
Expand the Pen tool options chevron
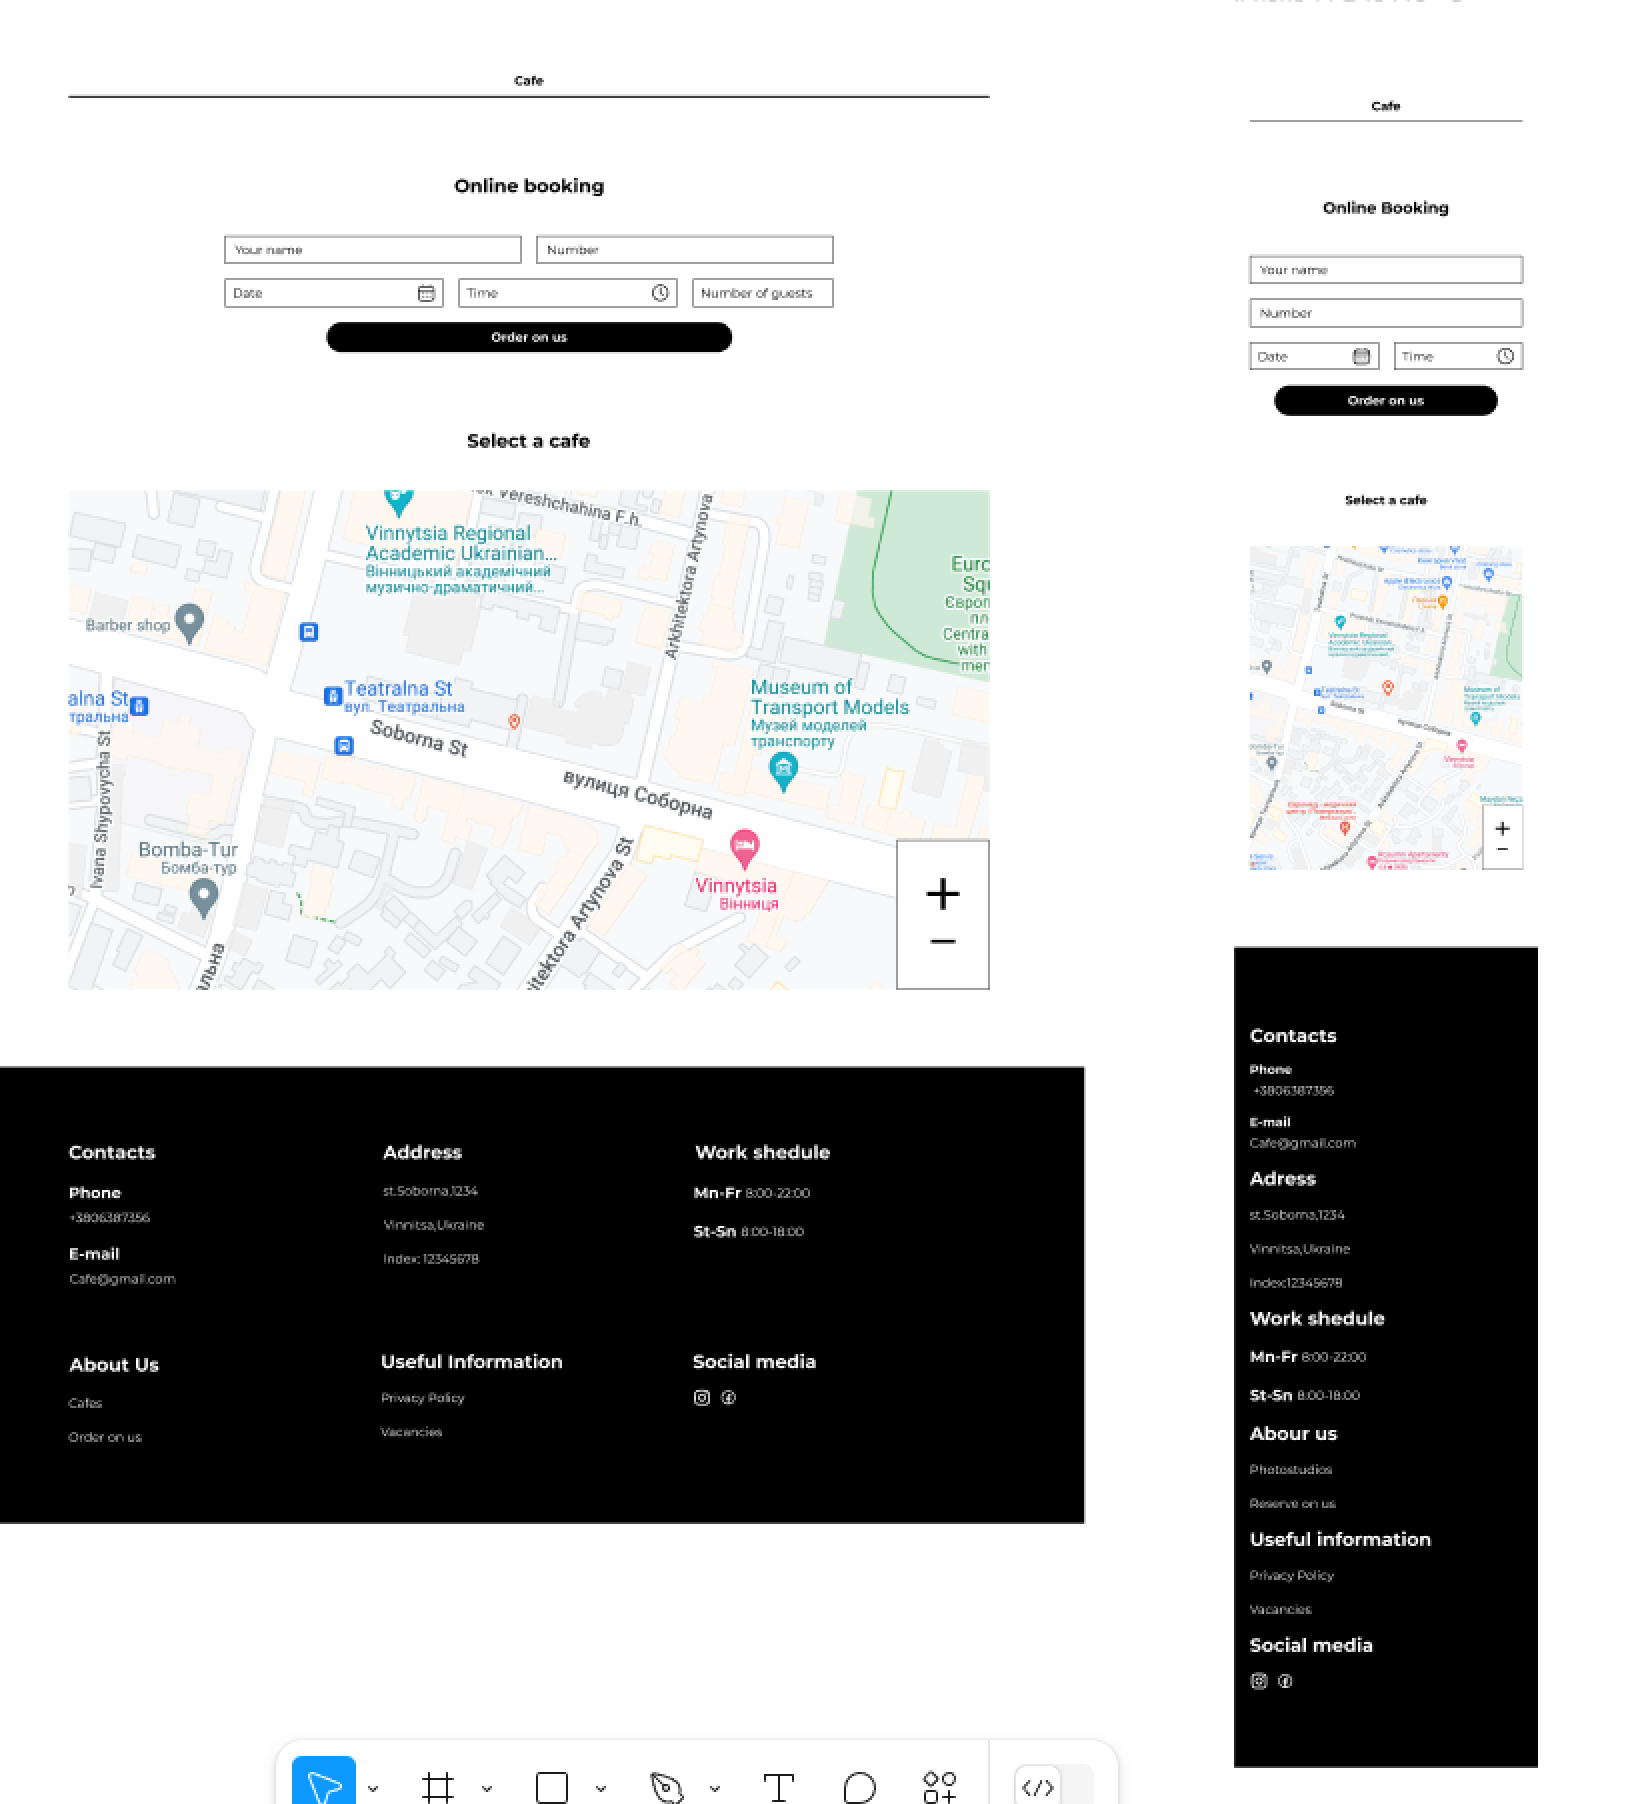(715, 1788)
